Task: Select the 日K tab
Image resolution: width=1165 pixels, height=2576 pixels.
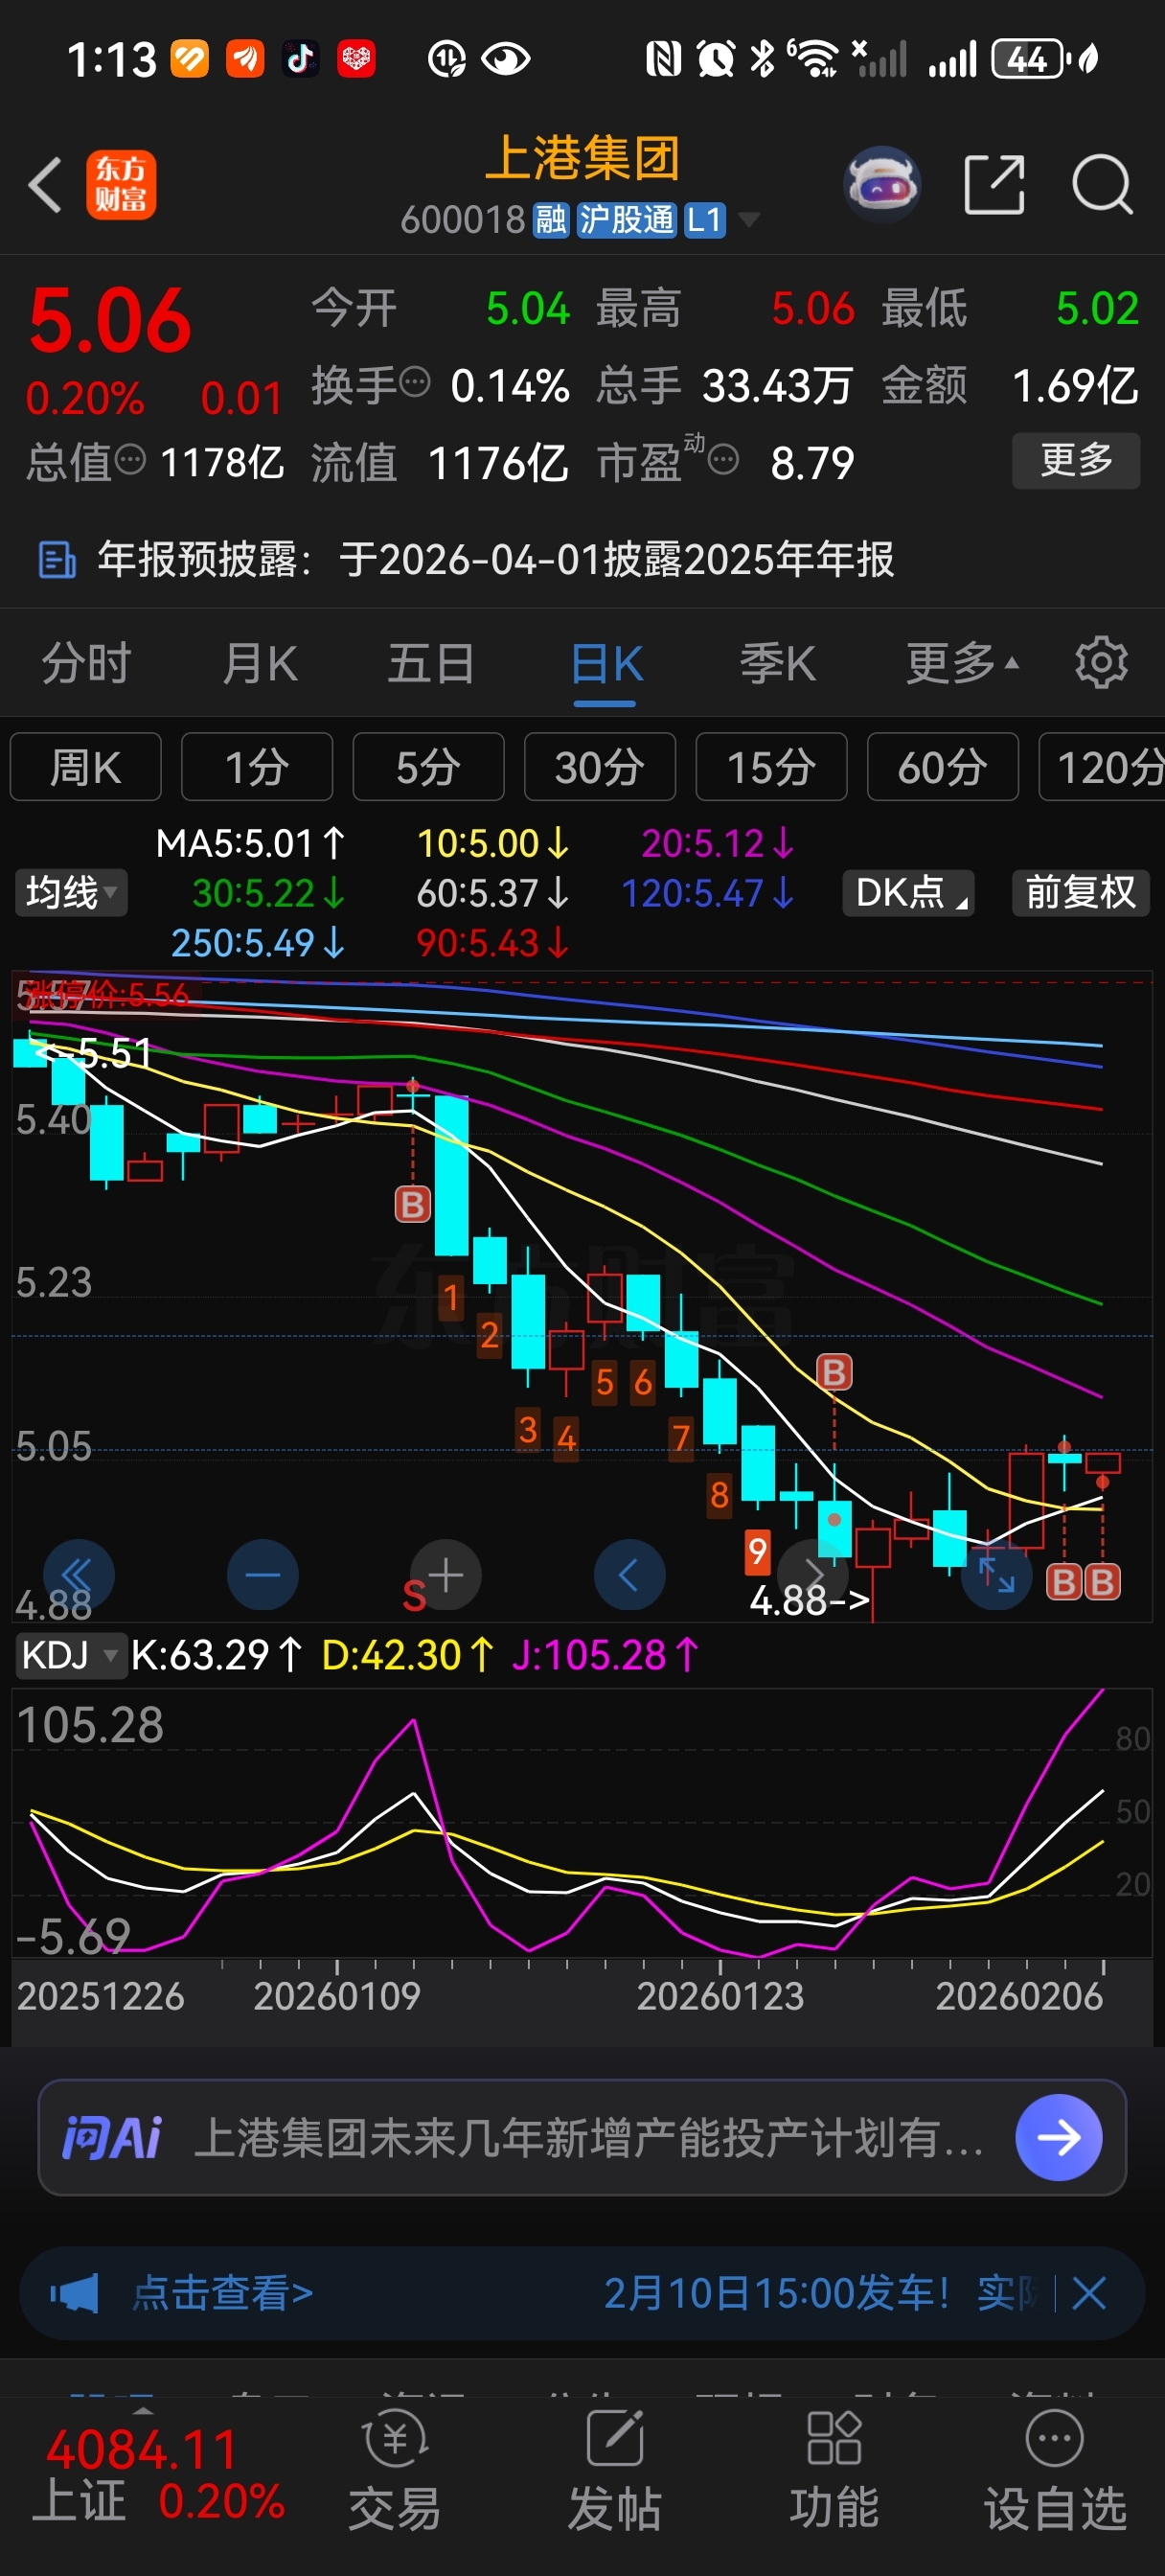Action: (x=606, y=664)
